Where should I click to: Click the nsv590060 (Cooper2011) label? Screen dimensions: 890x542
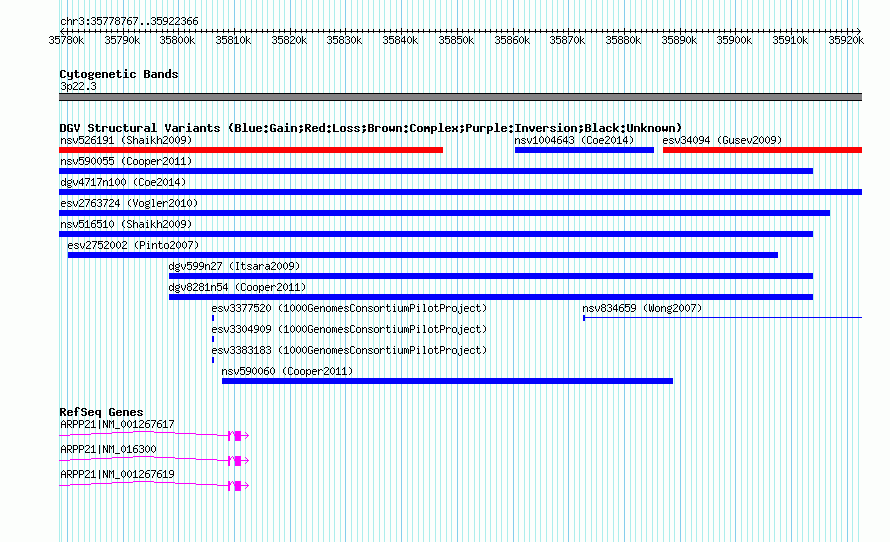287,371
